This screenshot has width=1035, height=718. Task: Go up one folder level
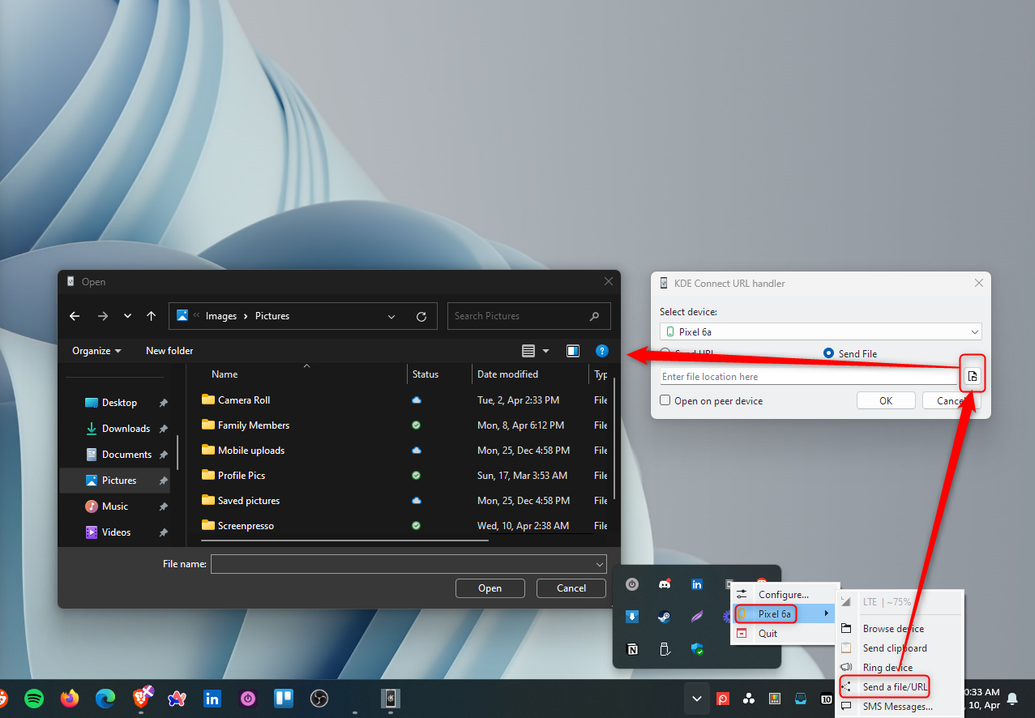[151, 316]
